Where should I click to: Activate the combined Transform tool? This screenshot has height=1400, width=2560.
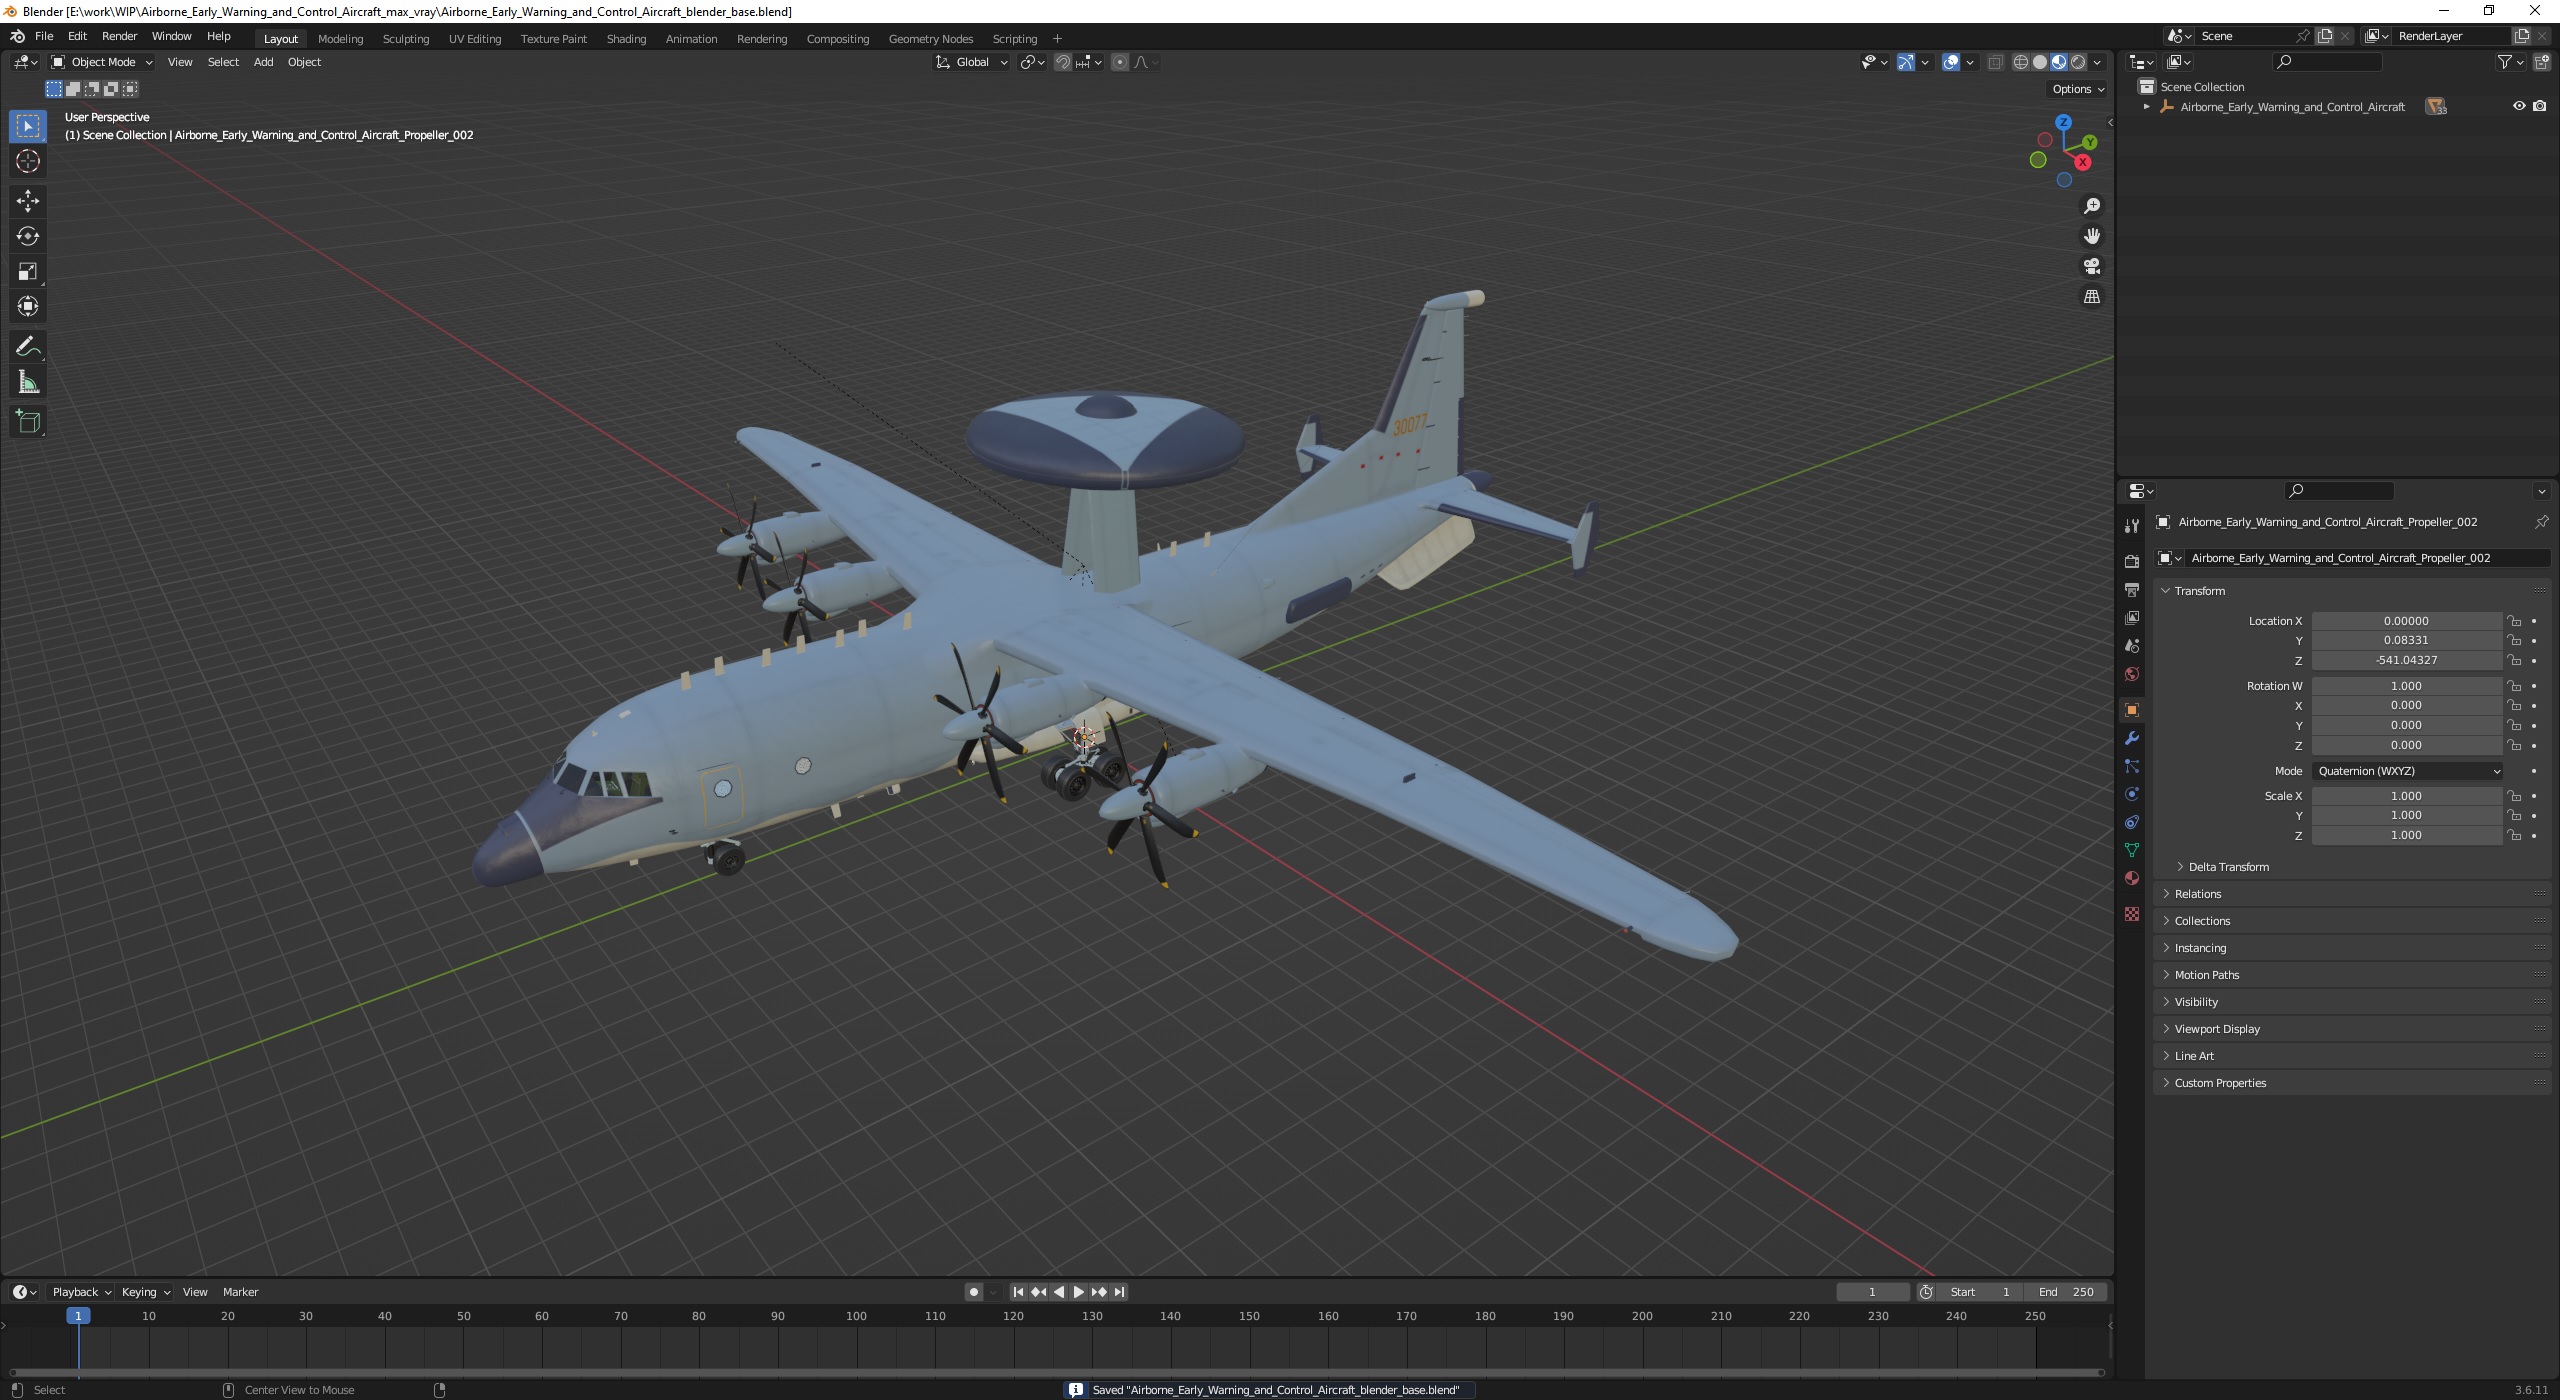tap(28, 306)
